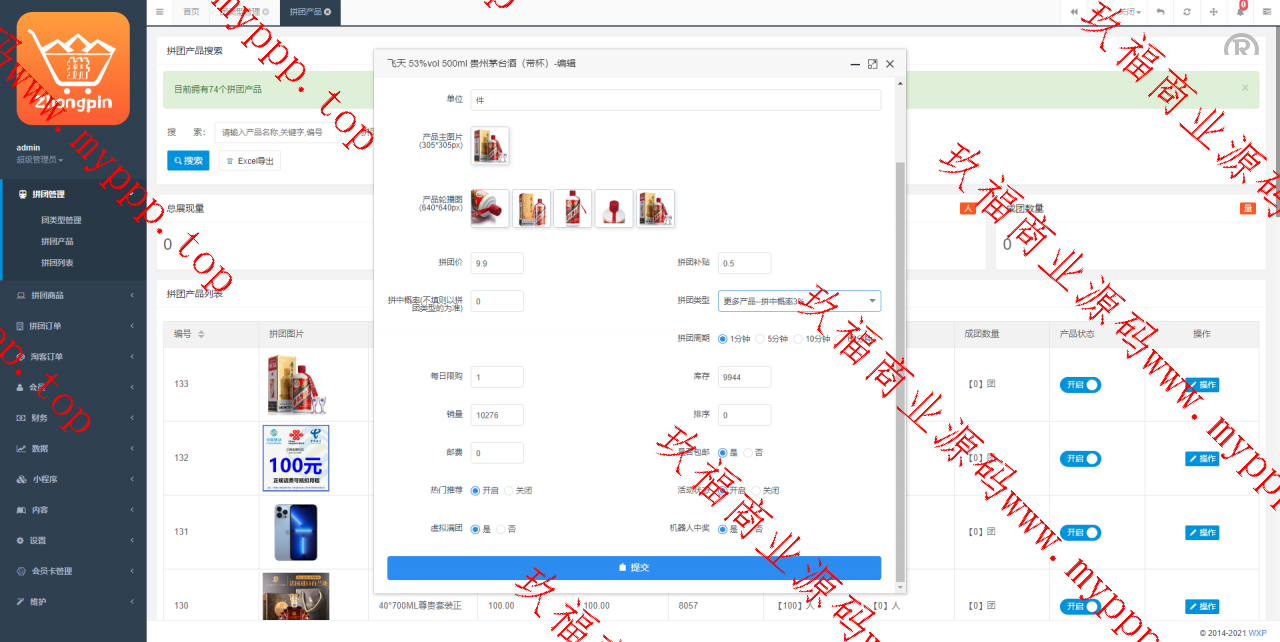
Task: Select the 5分钟 拼团周期 radio option
Action: click(x=760, y=339)
